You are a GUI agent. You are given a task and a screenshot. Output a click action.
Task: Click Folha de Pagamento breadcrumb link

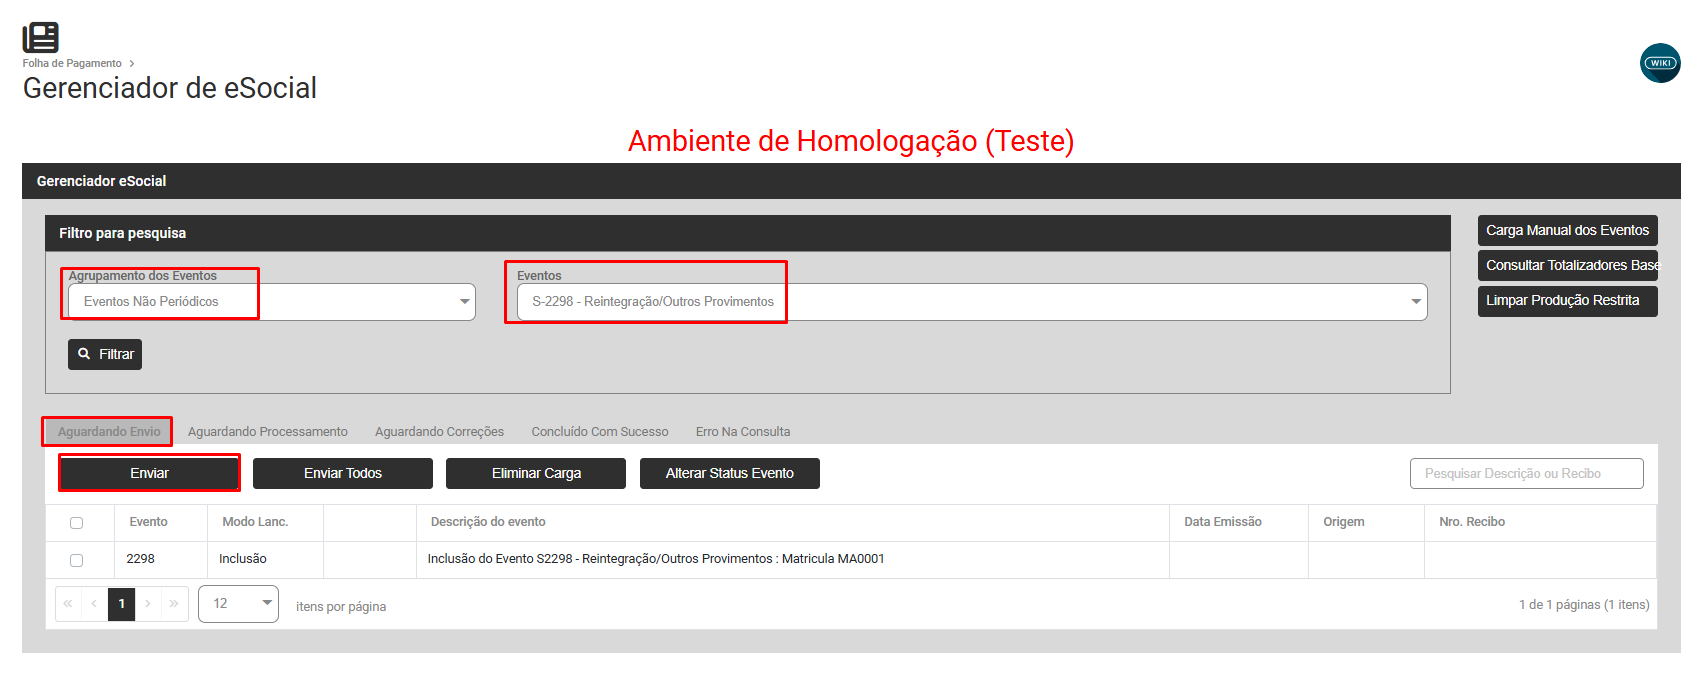(72, 63)
